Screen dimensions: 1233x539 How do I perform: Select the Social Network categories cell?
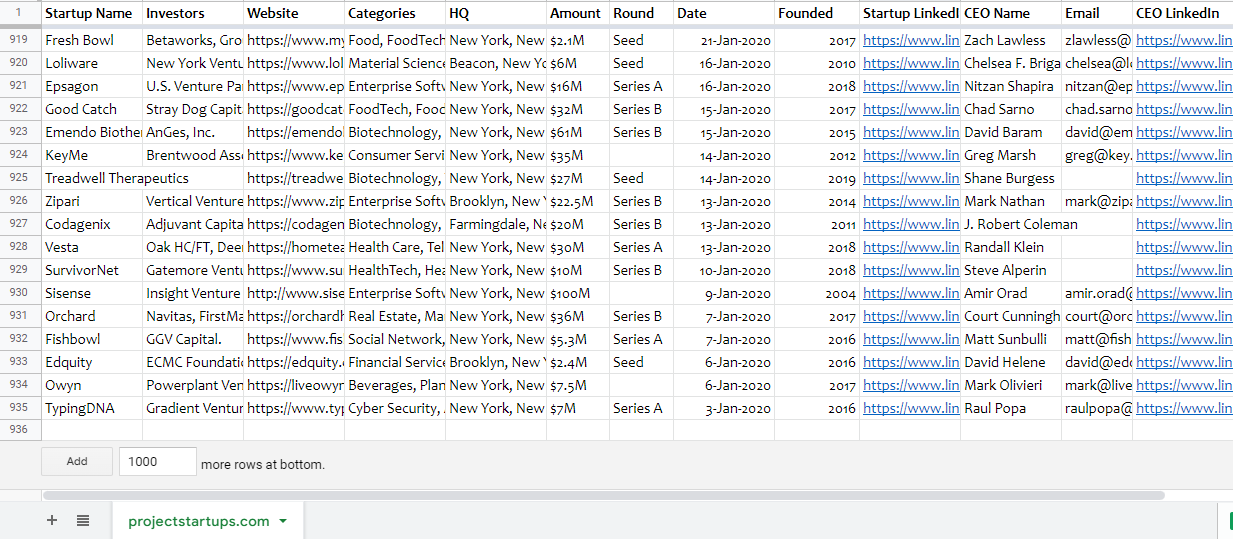coord(395,339)
